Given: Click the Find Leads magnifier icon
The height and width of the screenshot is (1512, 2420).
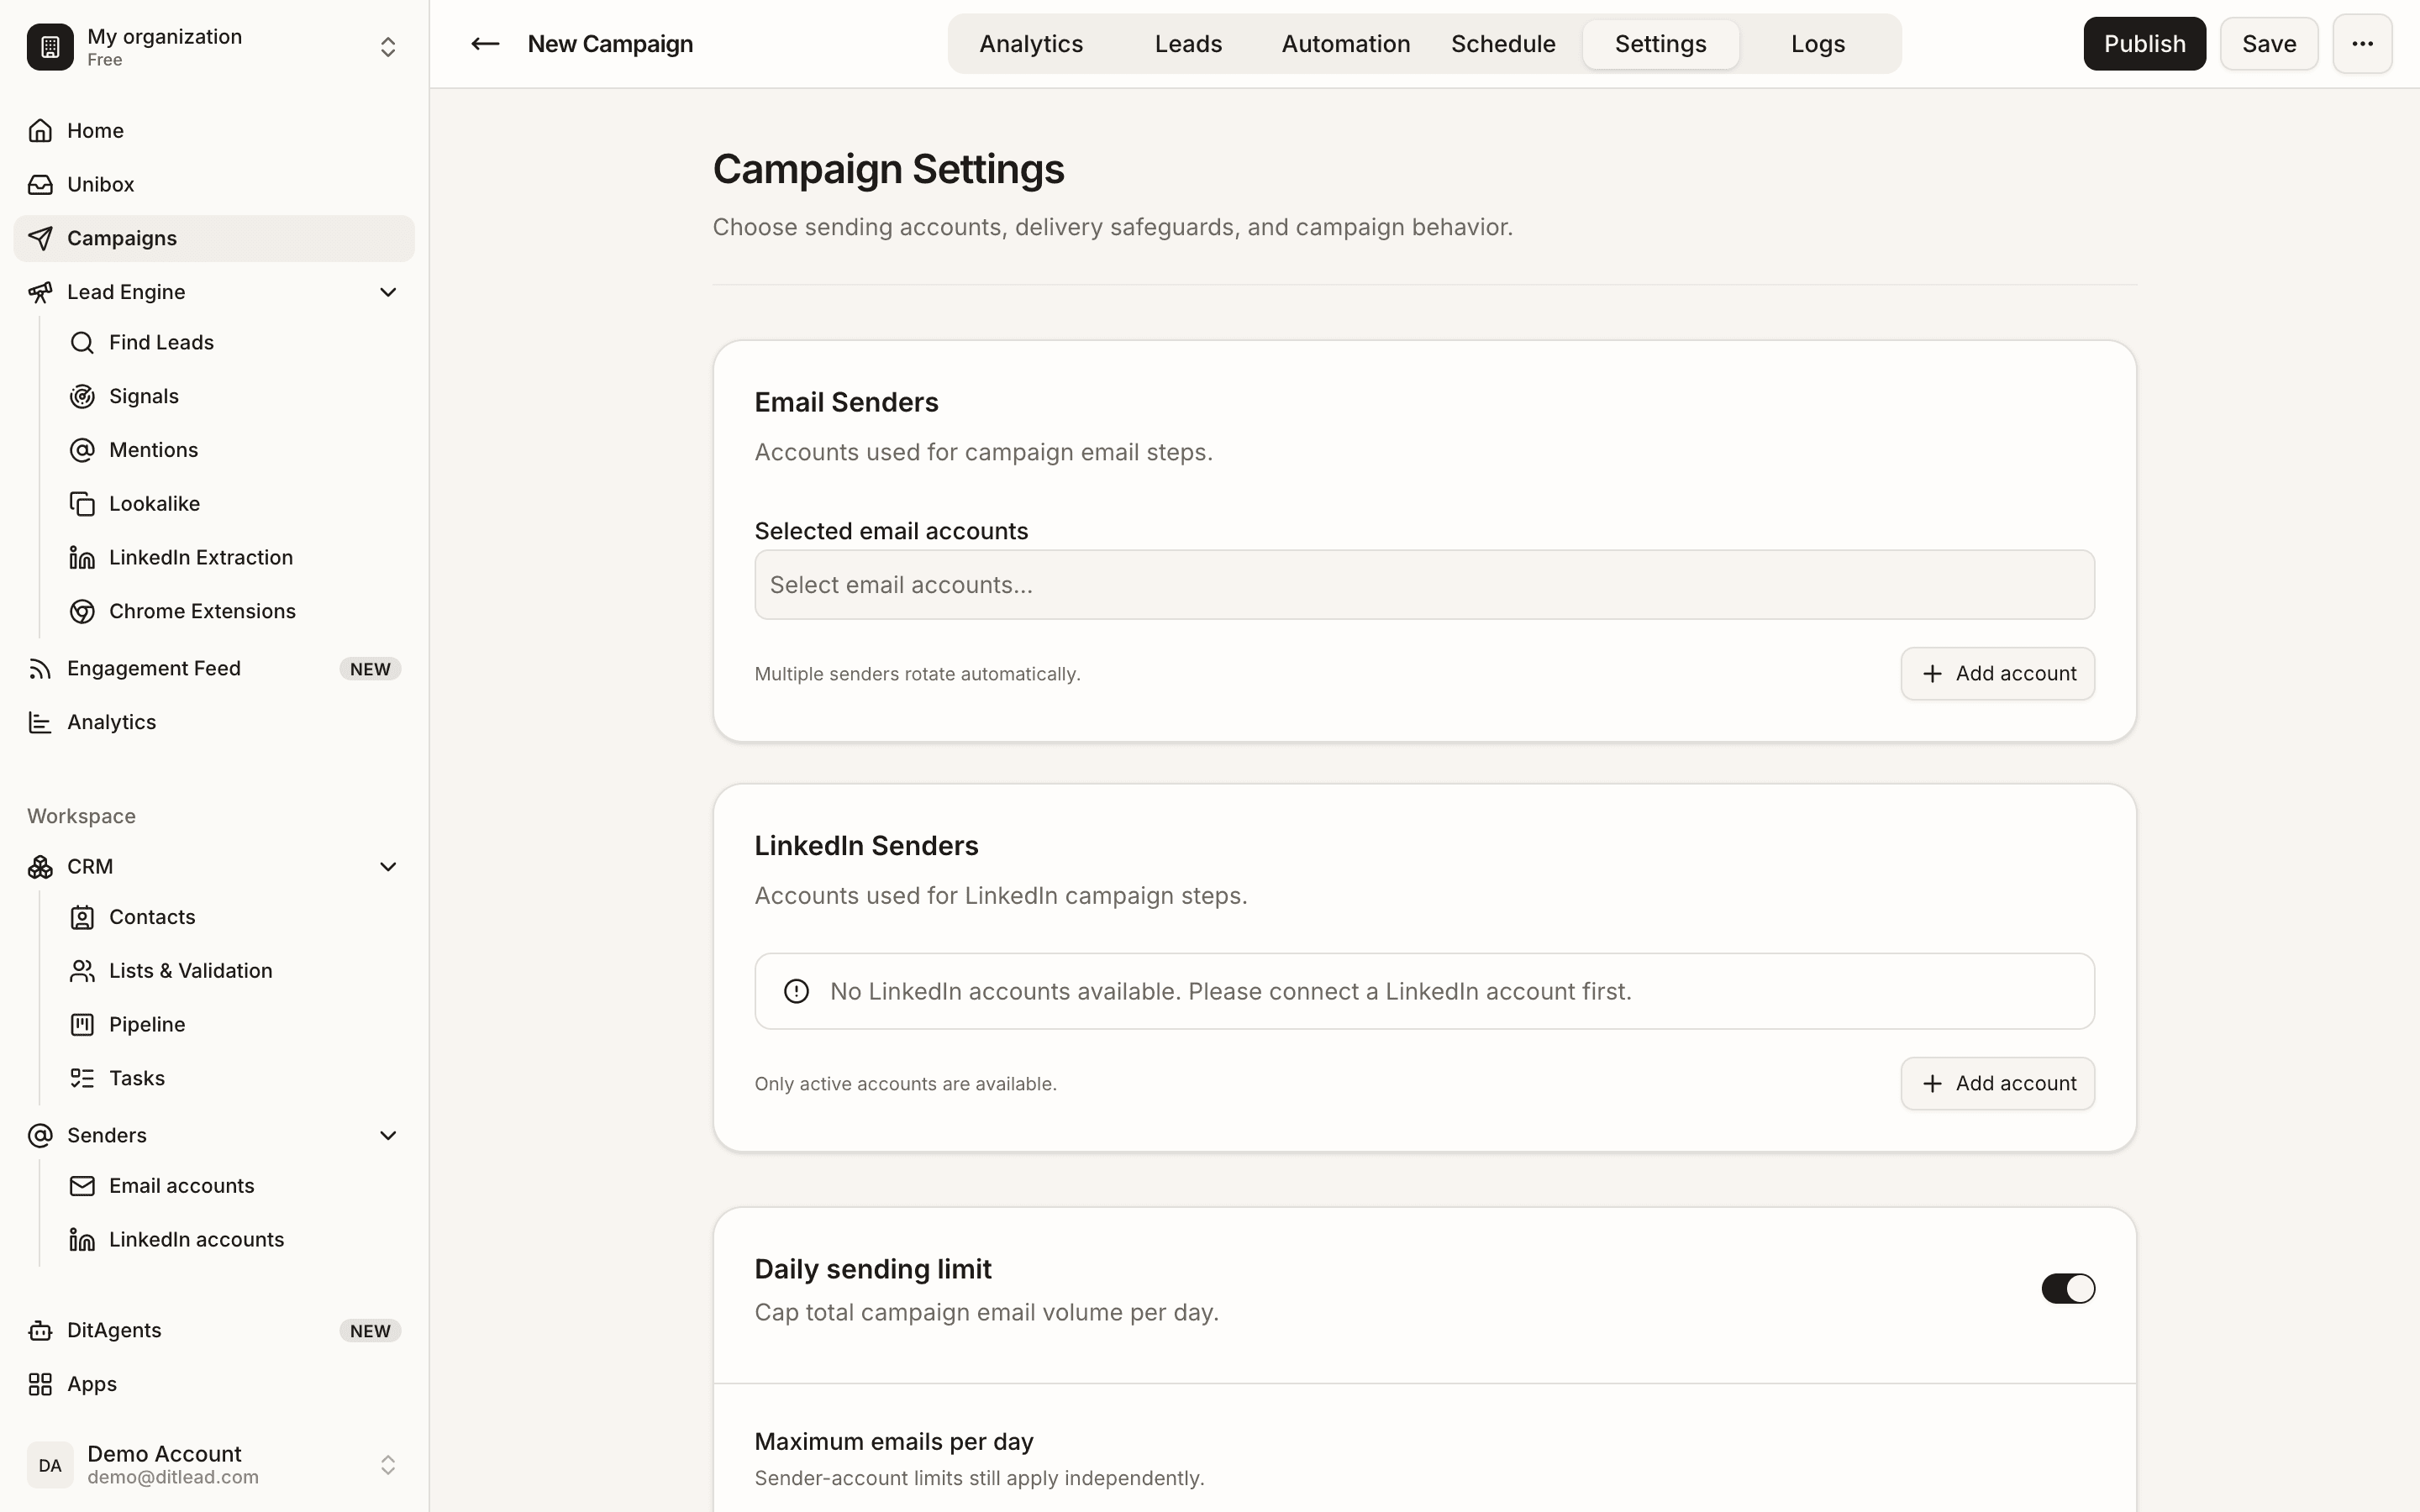Looking at the screenshot, I should [x=82, y=343].
